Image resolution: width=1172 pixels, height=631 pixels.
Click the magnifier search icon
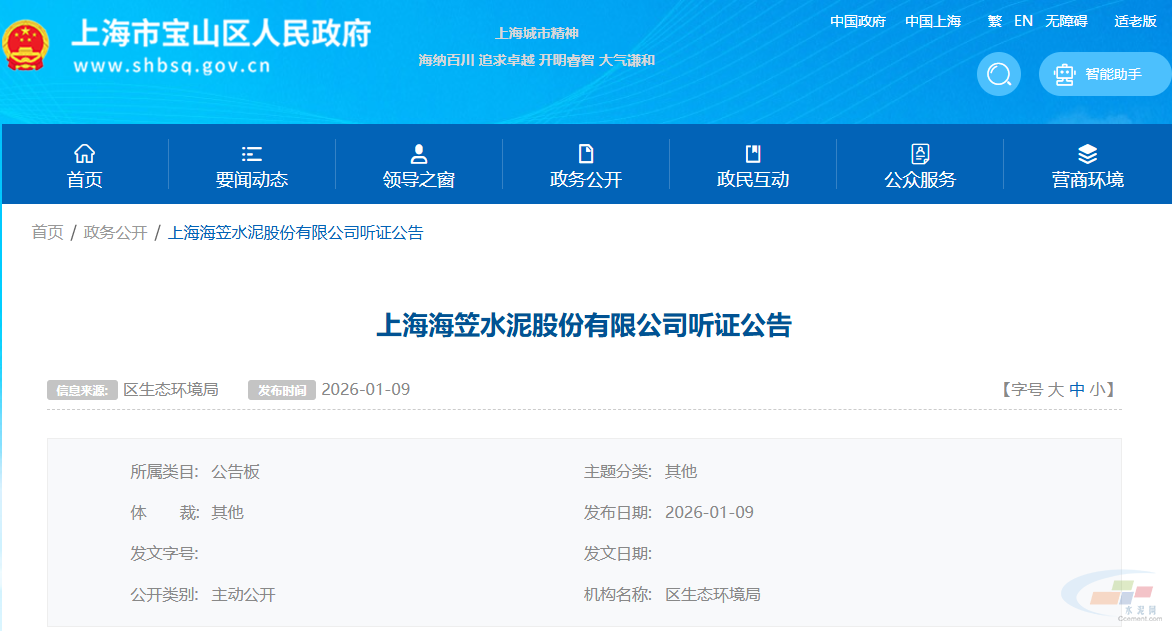[998, 74]
